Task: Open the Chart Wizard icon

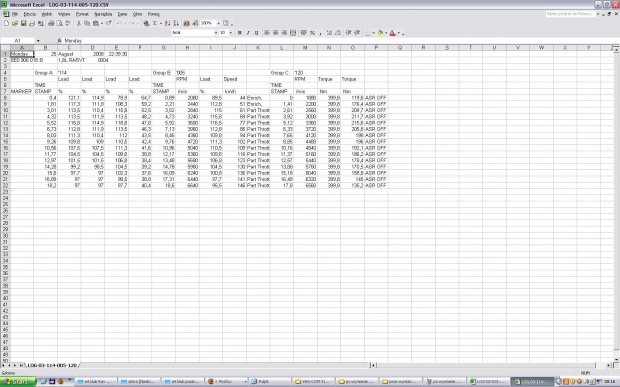Action: (187, 23)
